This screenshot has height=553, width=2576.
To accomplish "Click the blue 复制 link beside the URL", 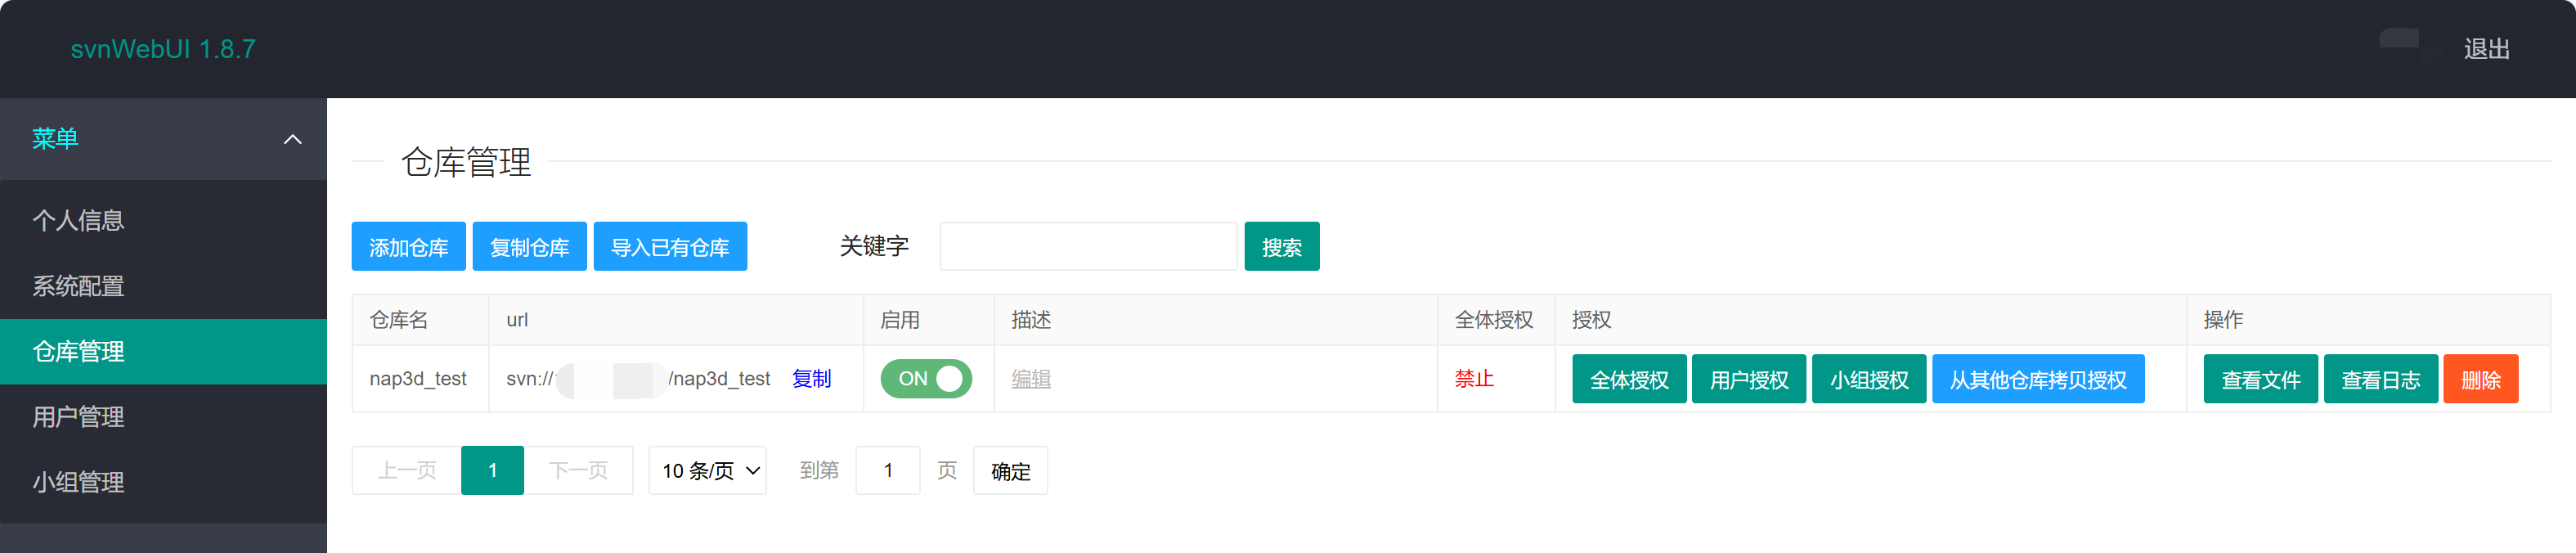I will coord(811,379).
